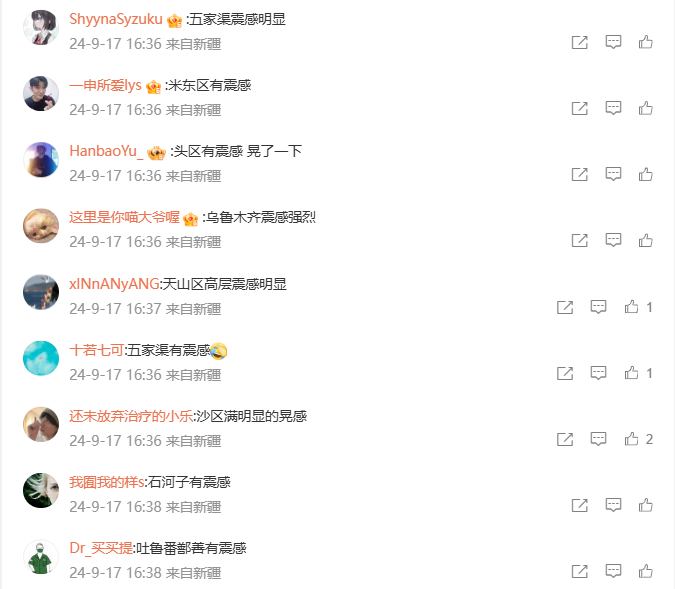This screenshot has width=675, height=589.
Task: Reply to 十若七可's comment
Action: click(x=598, y=373)
